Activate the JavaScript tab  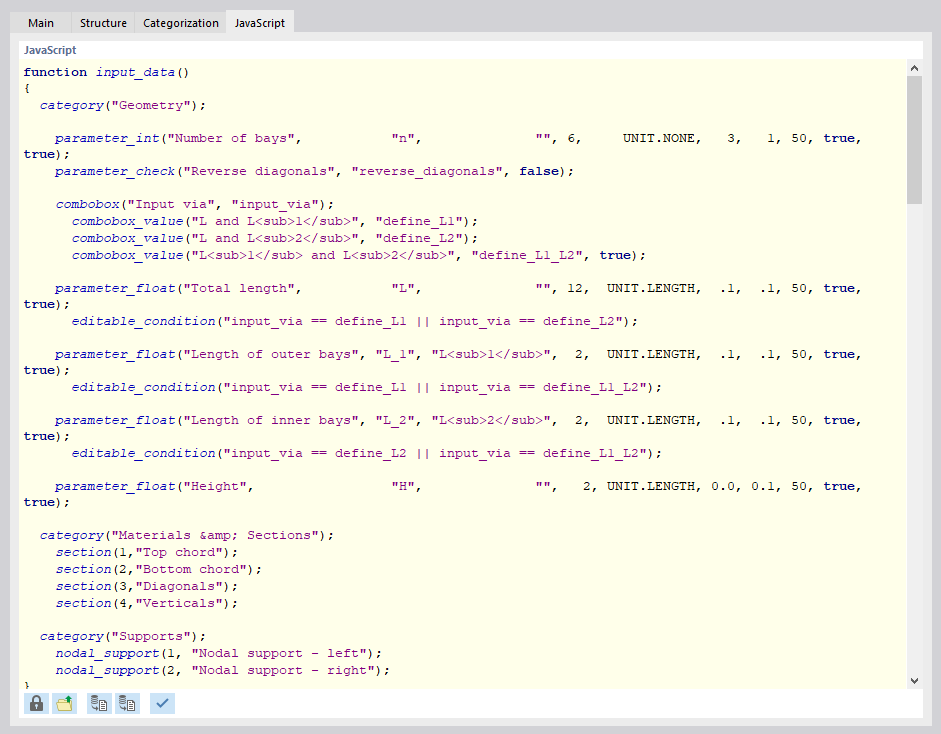[258, 22]
